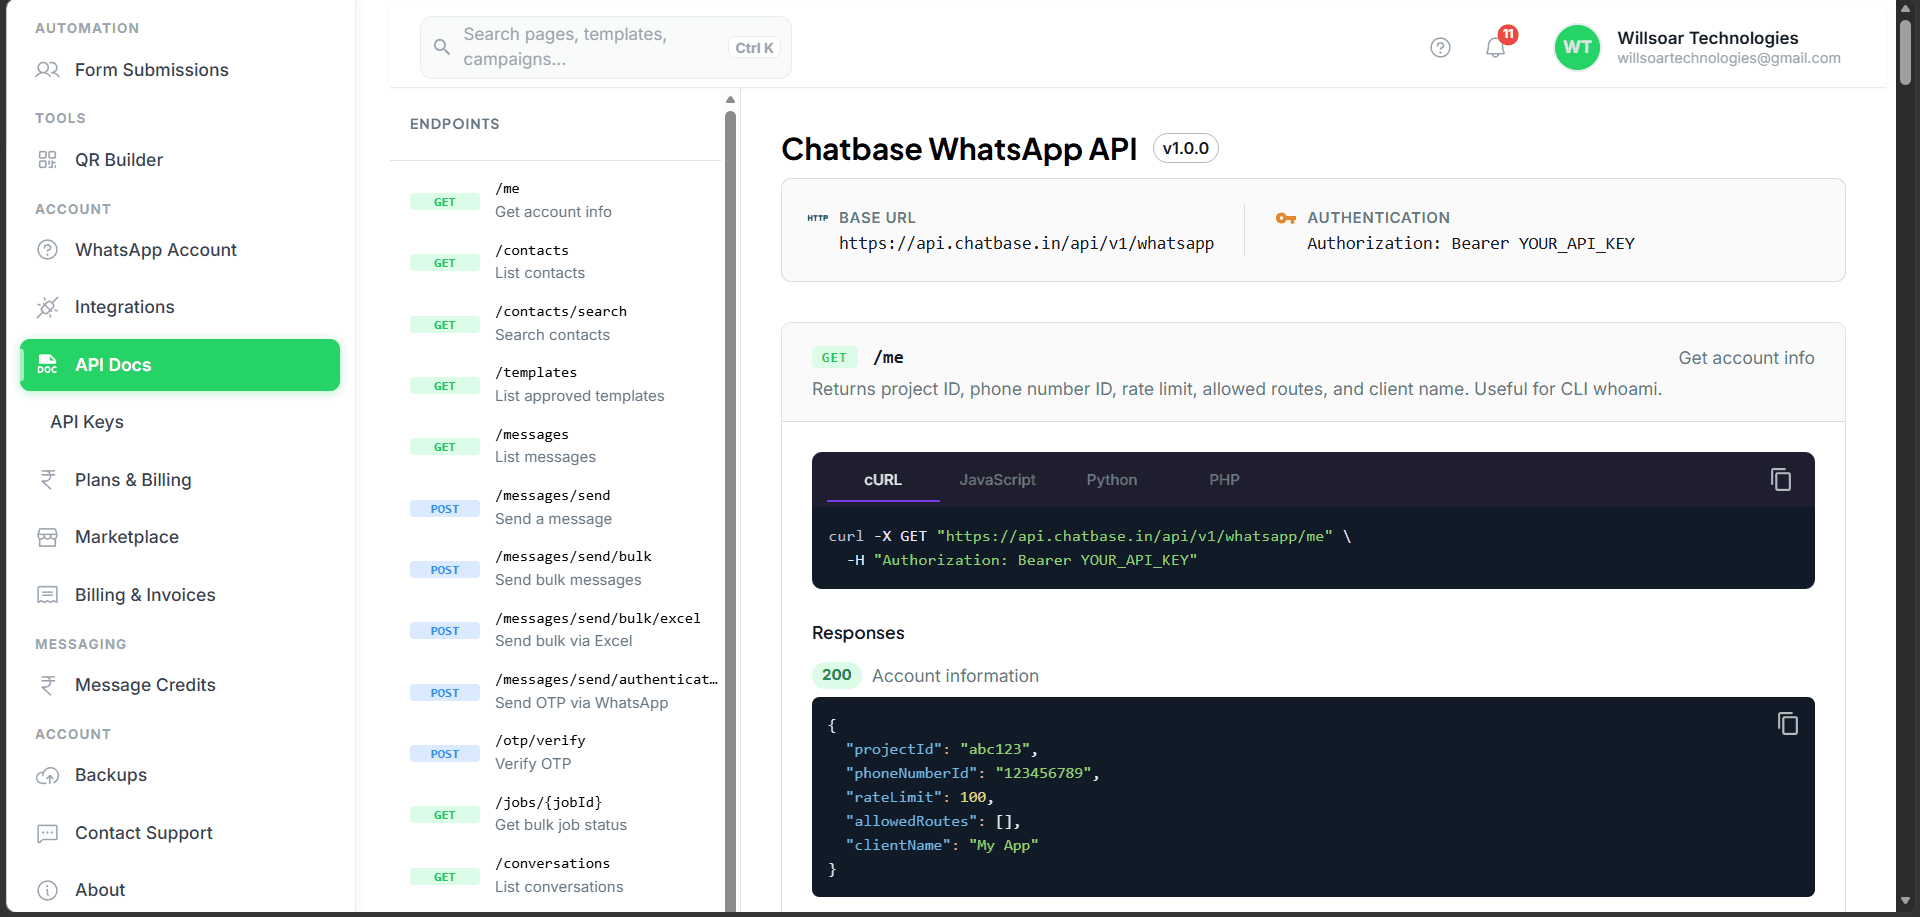Click the WhatsApp Account icon
Viewport: 1920px width, 917px height.
point(47,250)
